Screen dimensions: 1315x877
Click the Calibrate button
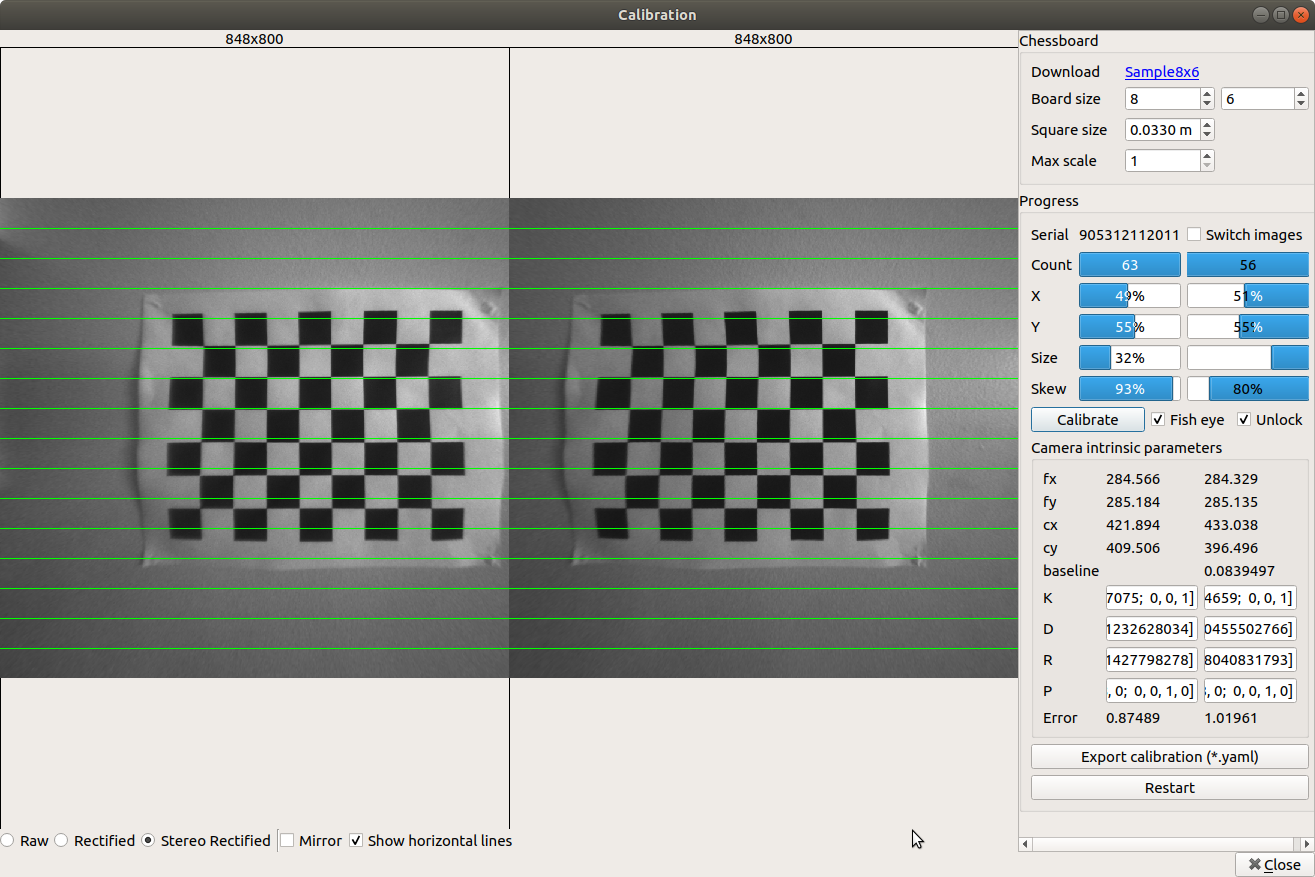point(1087,420)
